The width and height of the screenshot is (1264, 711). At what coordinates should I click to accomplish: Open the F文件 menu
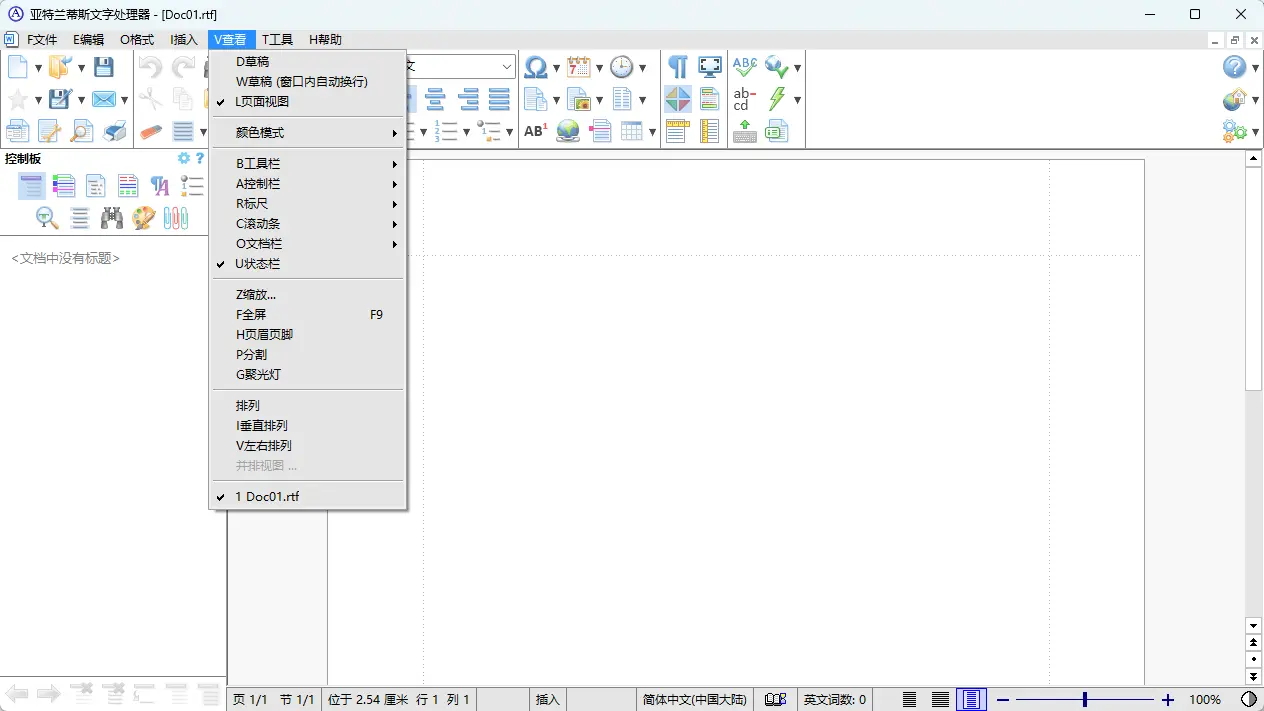[42, 40]
